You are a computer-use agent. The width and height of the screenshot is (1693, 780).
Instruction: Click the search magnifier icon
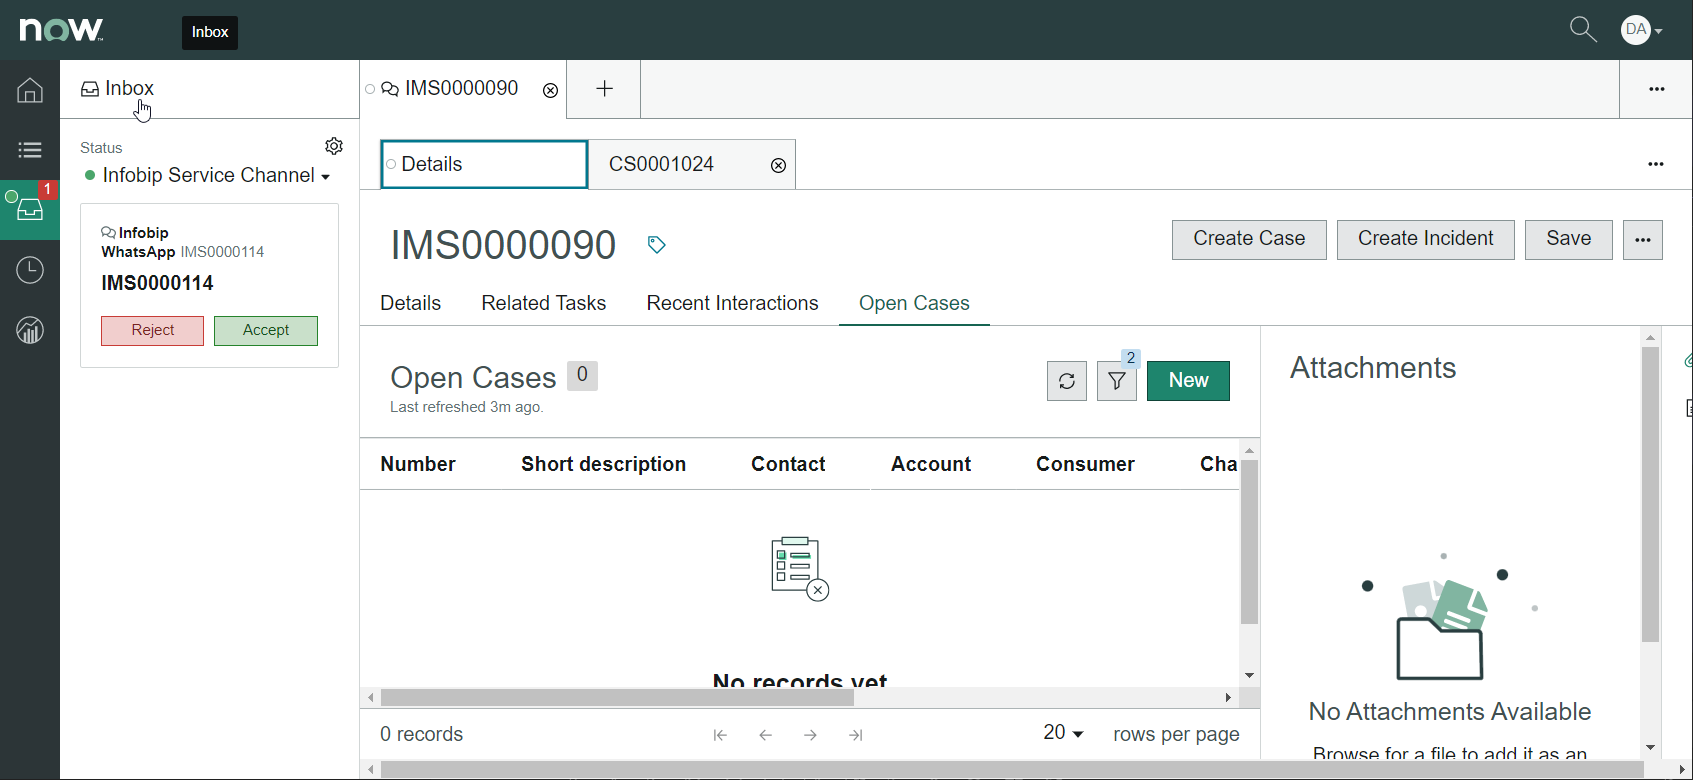point(1582,30)
